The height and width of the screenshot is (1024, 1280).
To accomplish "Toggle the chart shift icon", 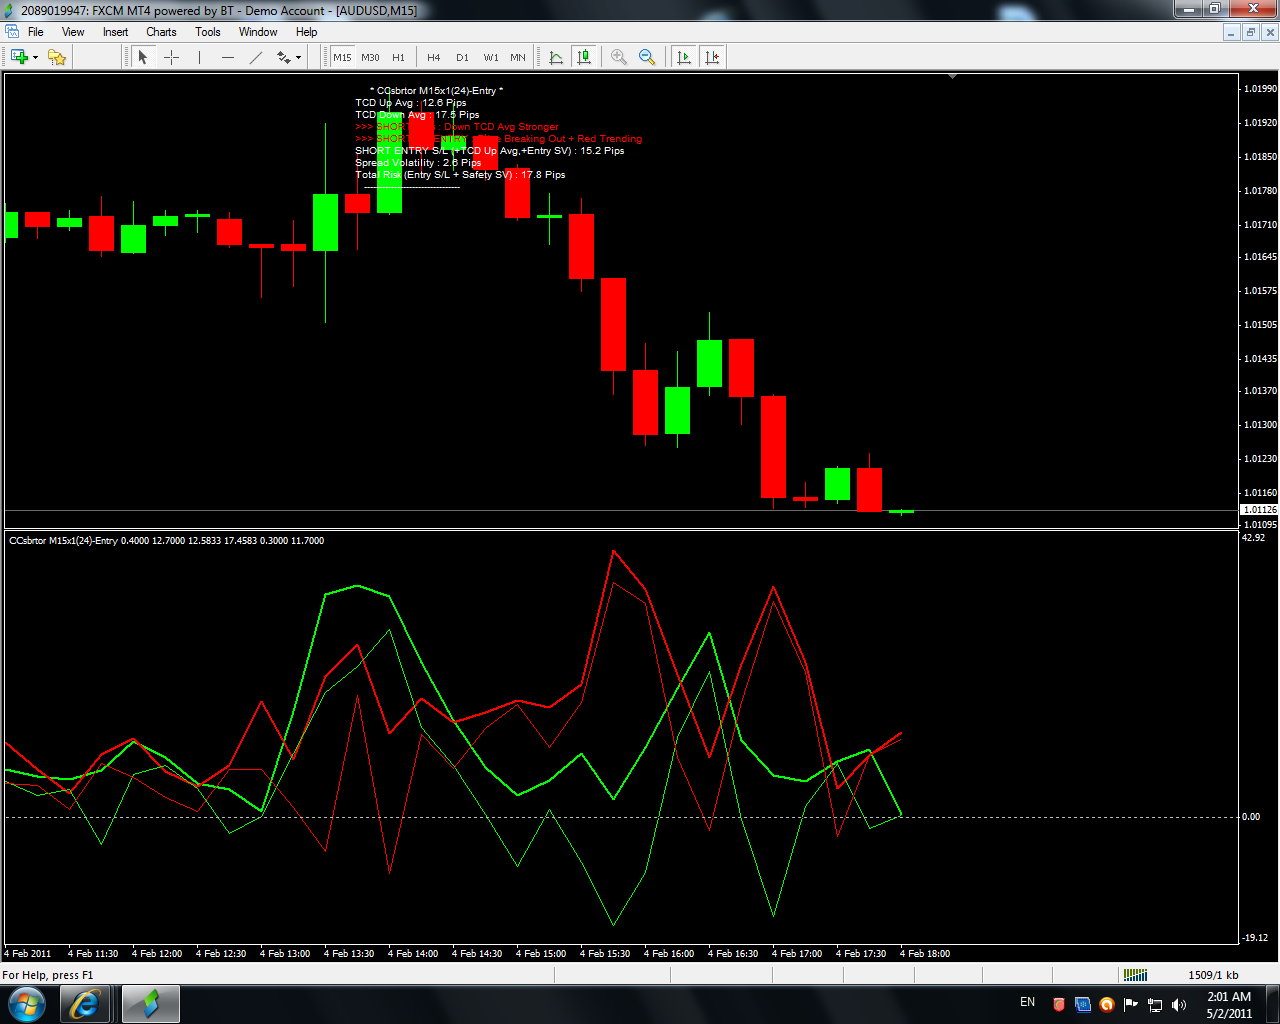I will (712, 57).
